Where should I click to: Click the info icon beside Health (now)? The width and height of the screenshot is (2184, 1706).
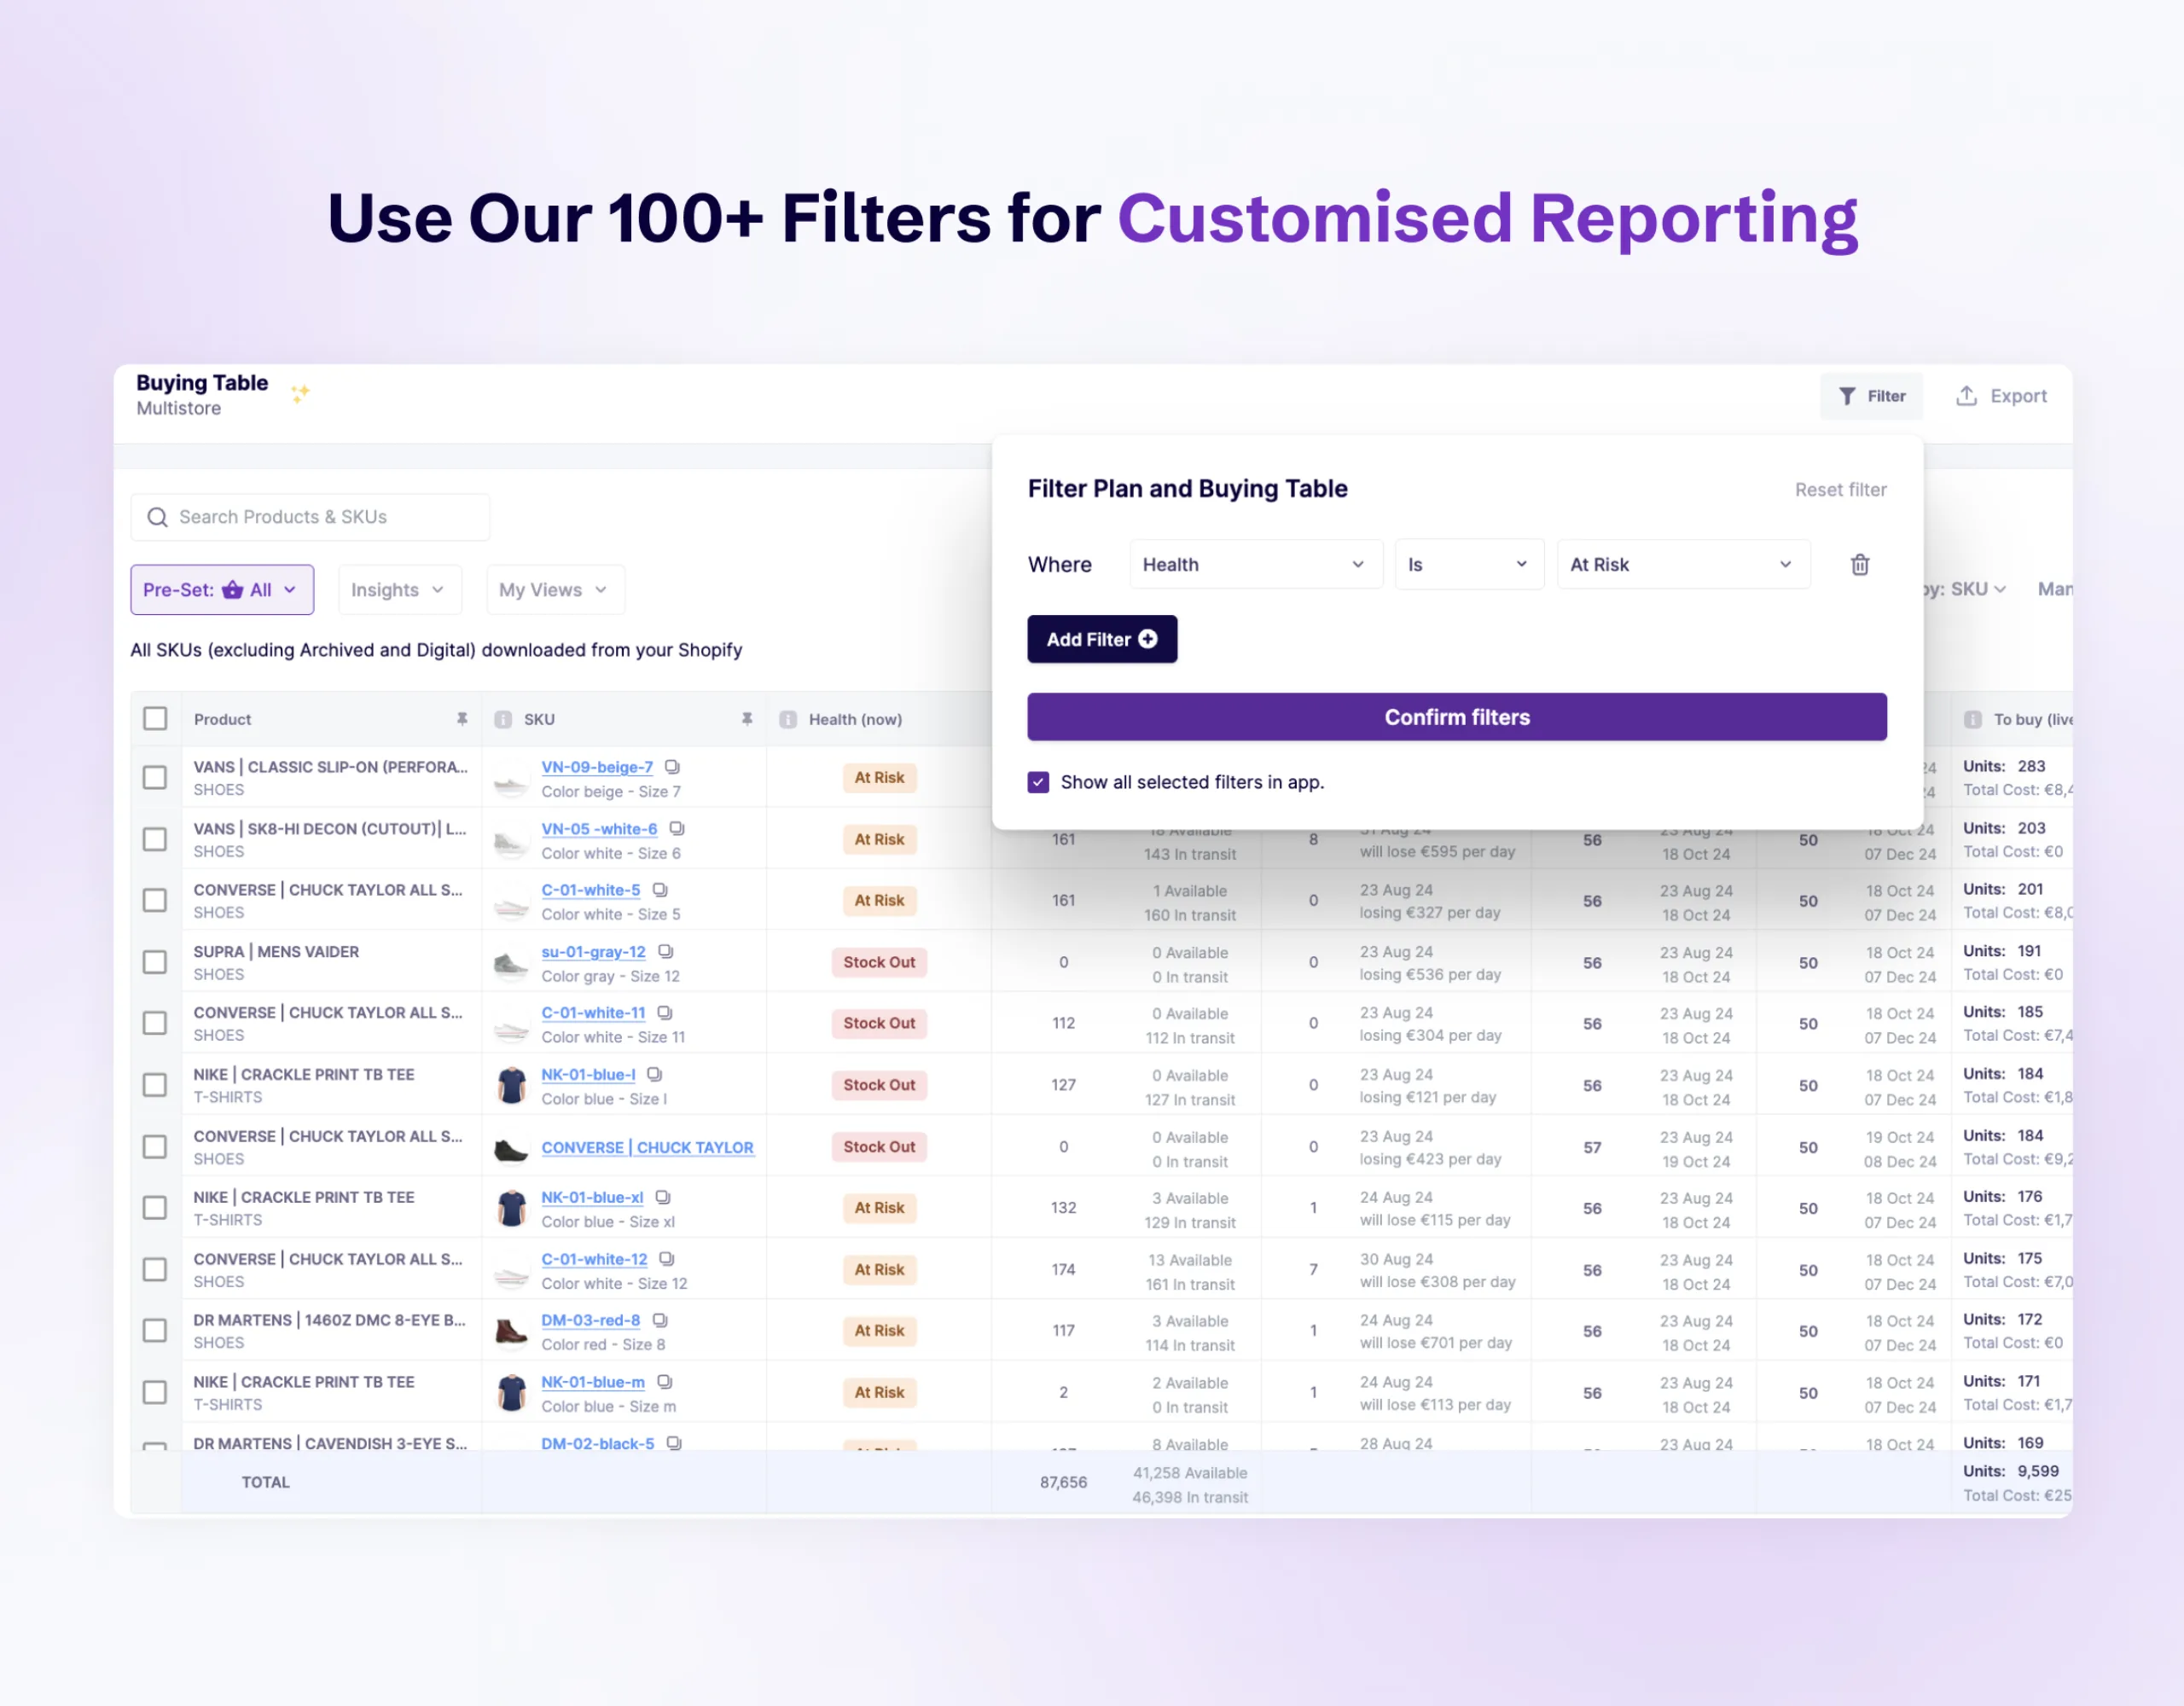788,720
